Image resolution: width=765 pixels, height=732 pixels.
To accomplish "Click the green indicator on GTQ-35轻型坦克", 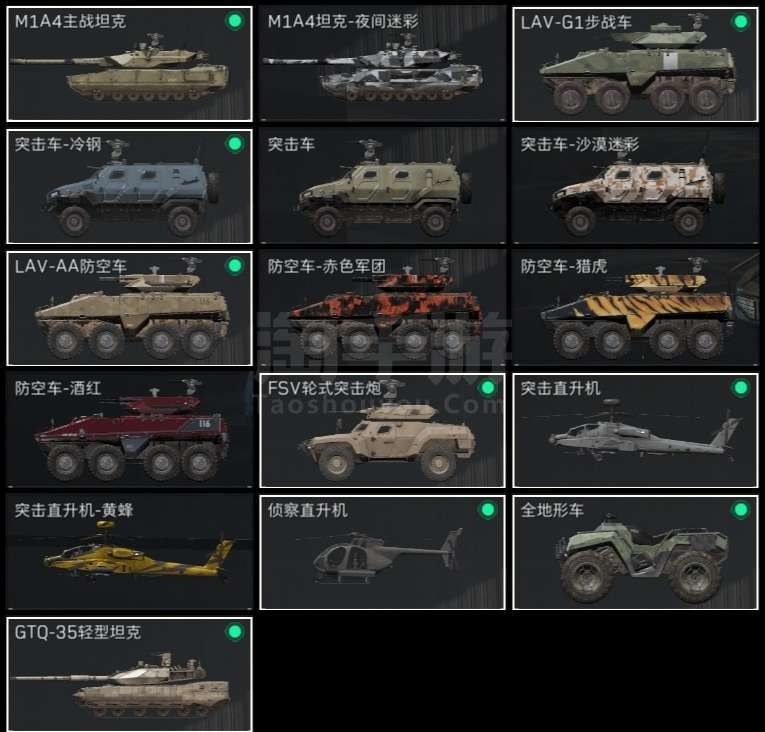I will 235,632.
